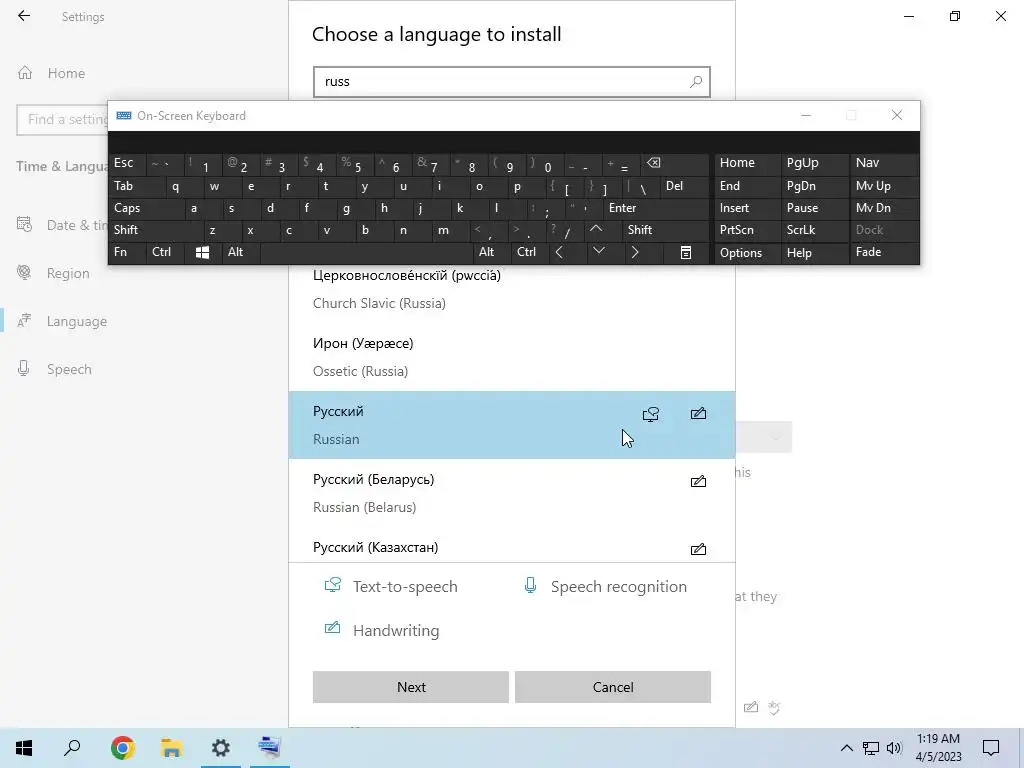
Task: Open the network icon in tray
Action: (x=871, y=748)
